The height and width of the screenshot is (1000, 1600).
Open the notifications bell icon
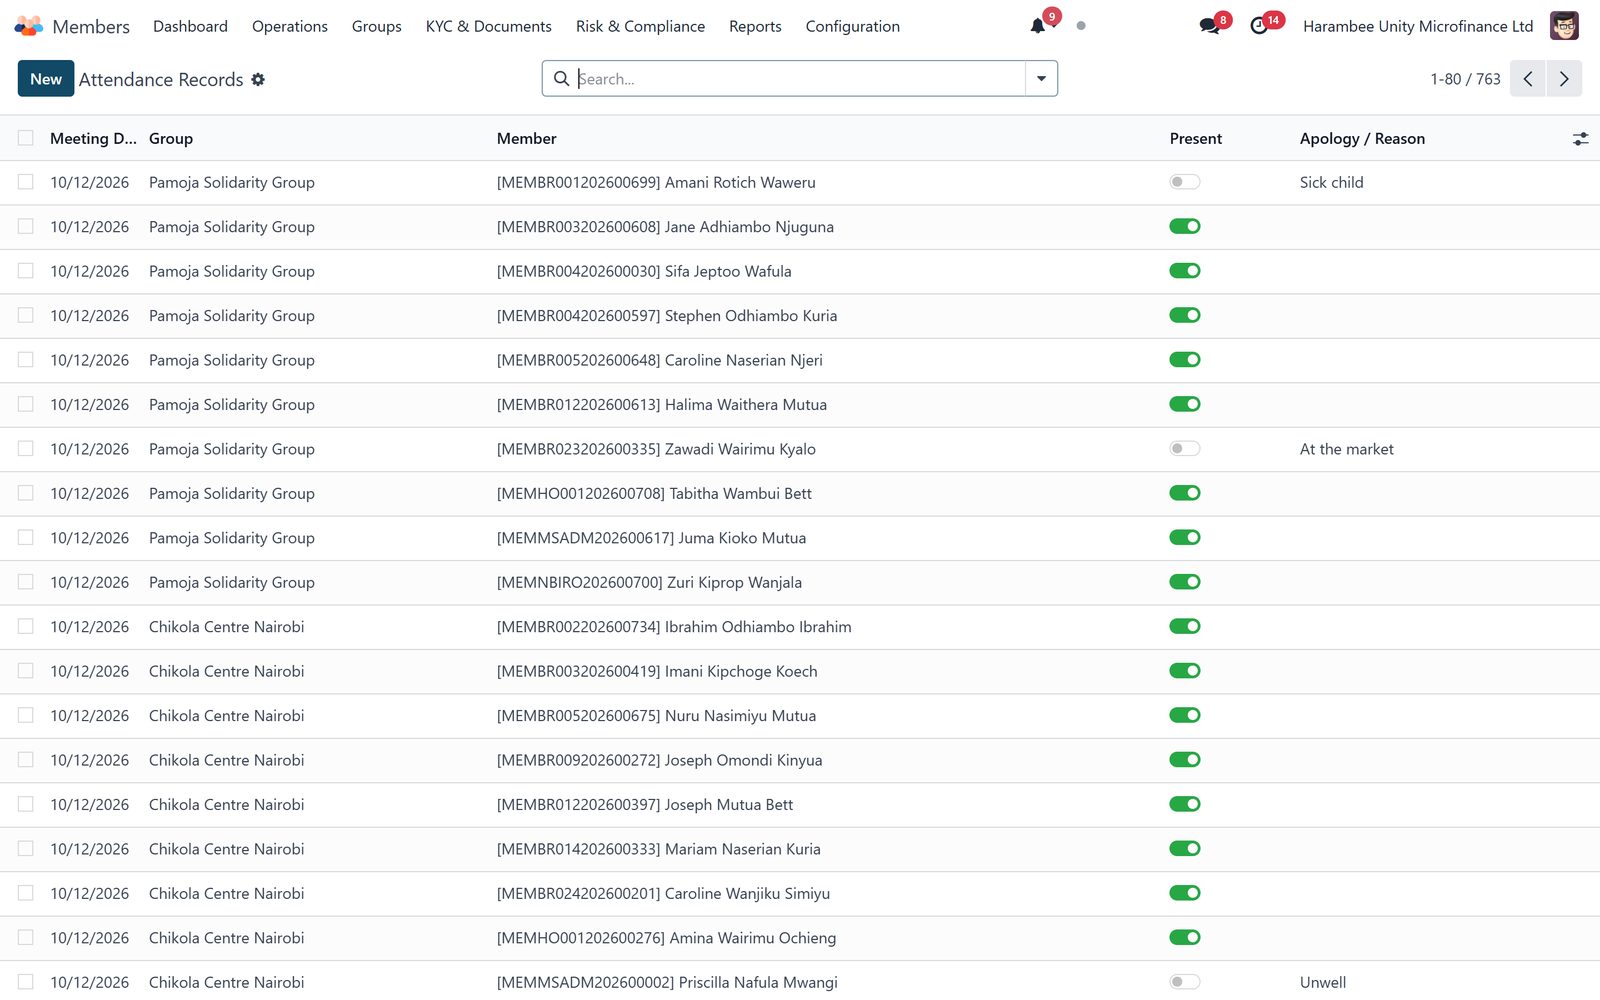click(x=1038, y=26)
